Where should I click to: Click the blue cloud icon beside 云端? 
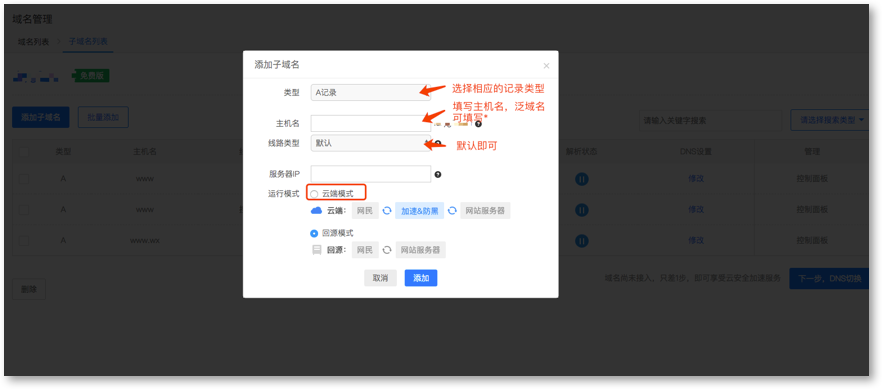[316, 211]
